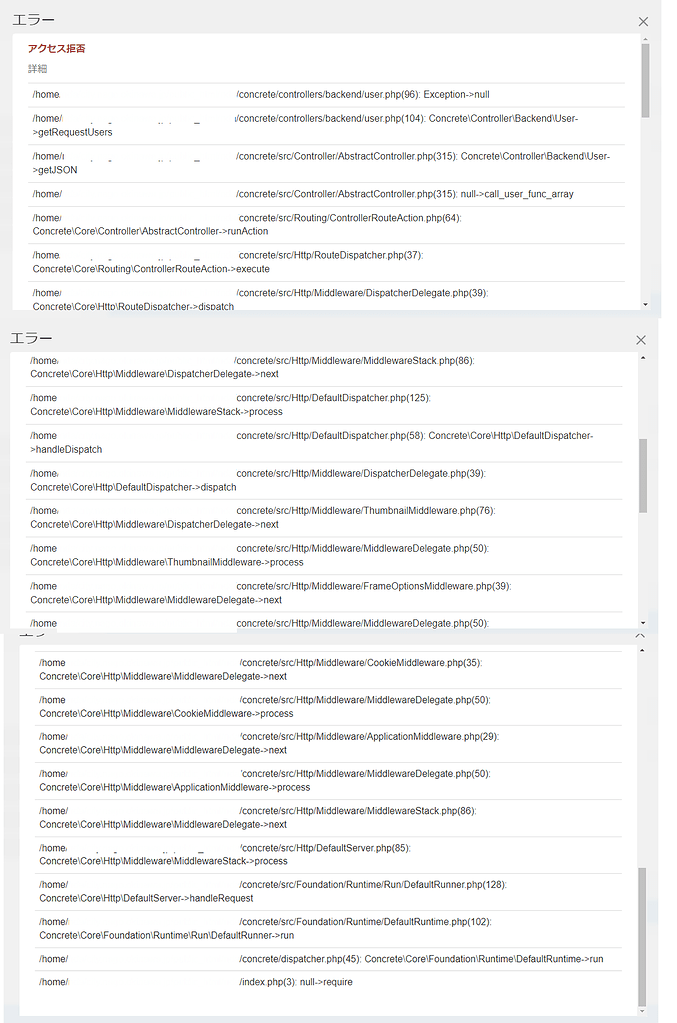This screenshot has width=677, height=1023.
Task: Select the ApplicationMiddleware.php(29) stack line
Action: pos(330,743)
